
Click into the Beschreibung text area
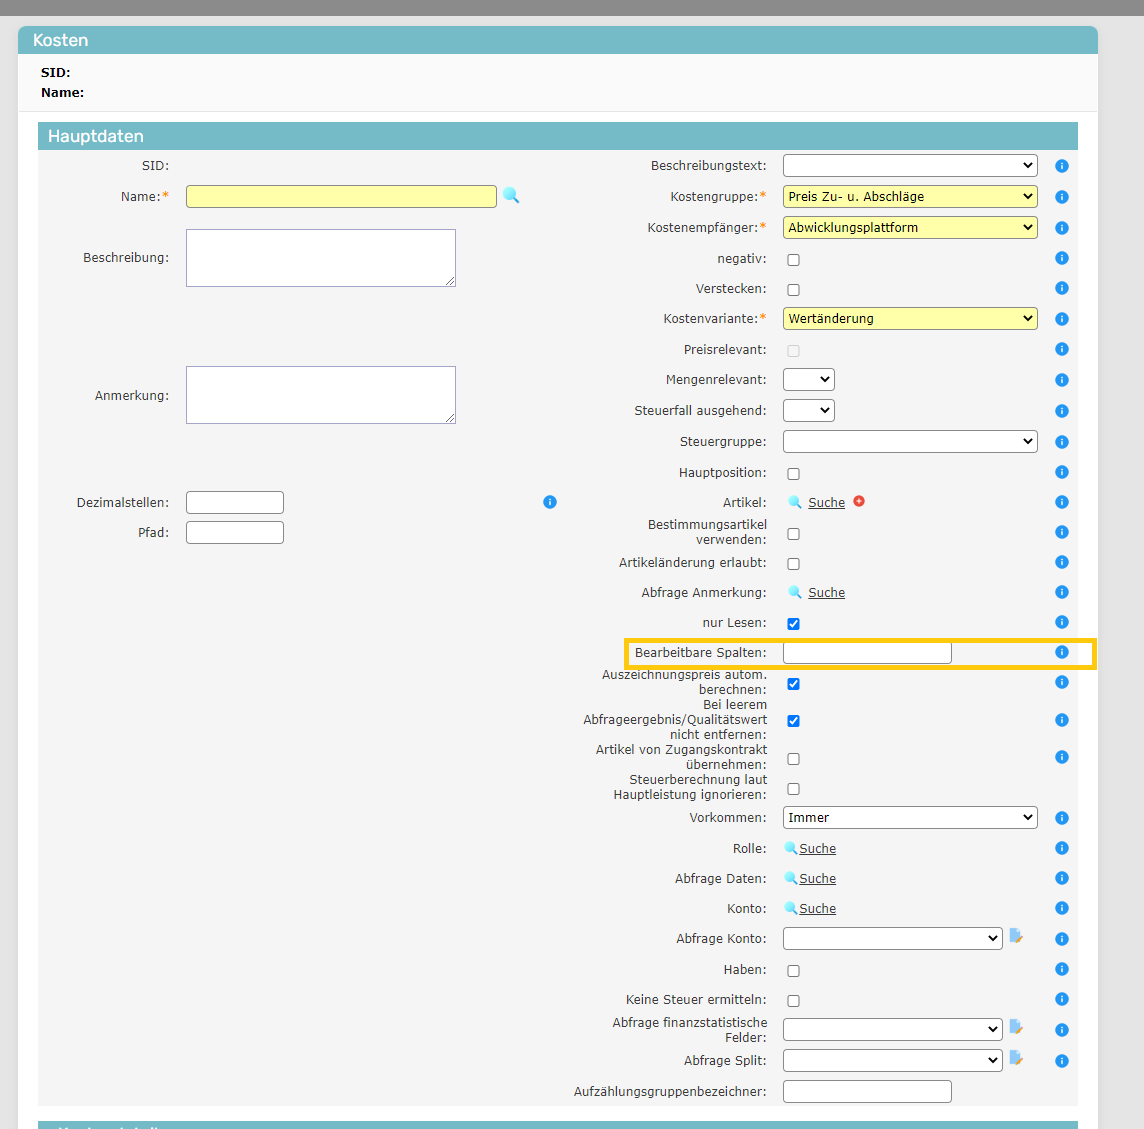[x=320, y=258]
